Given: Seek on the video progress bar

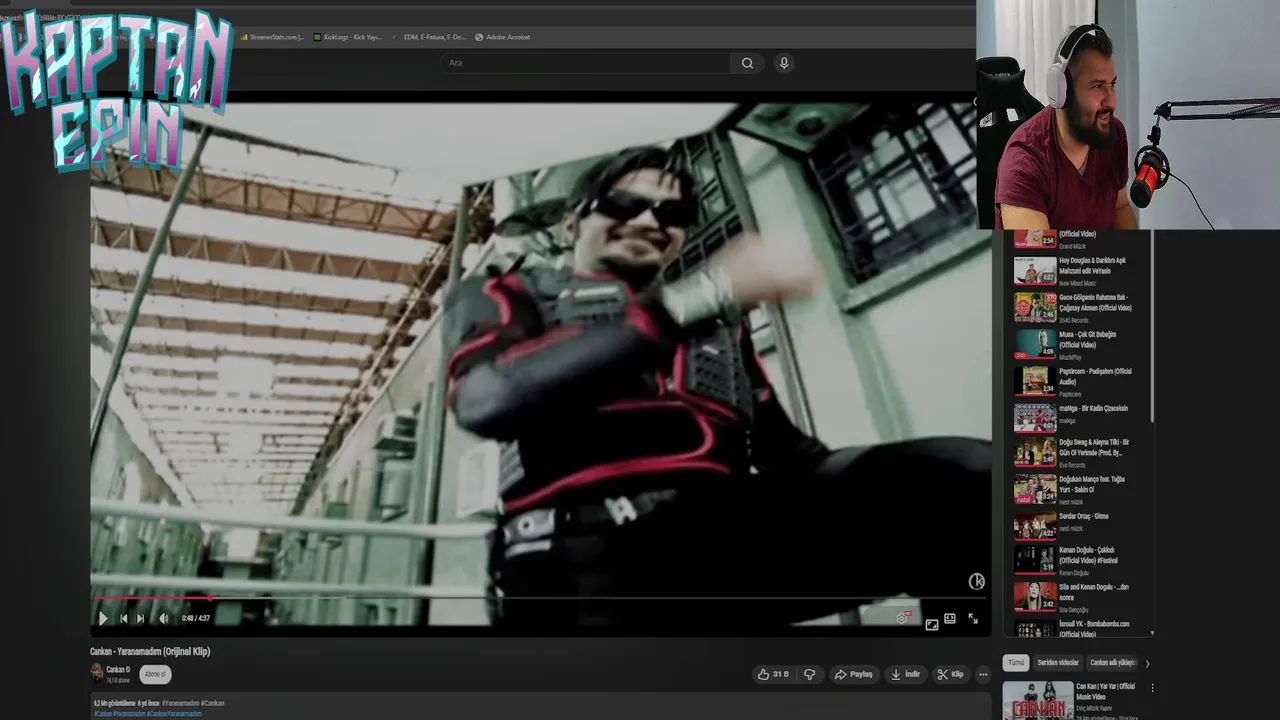Looking at the screenshot, I should [540, 598].
